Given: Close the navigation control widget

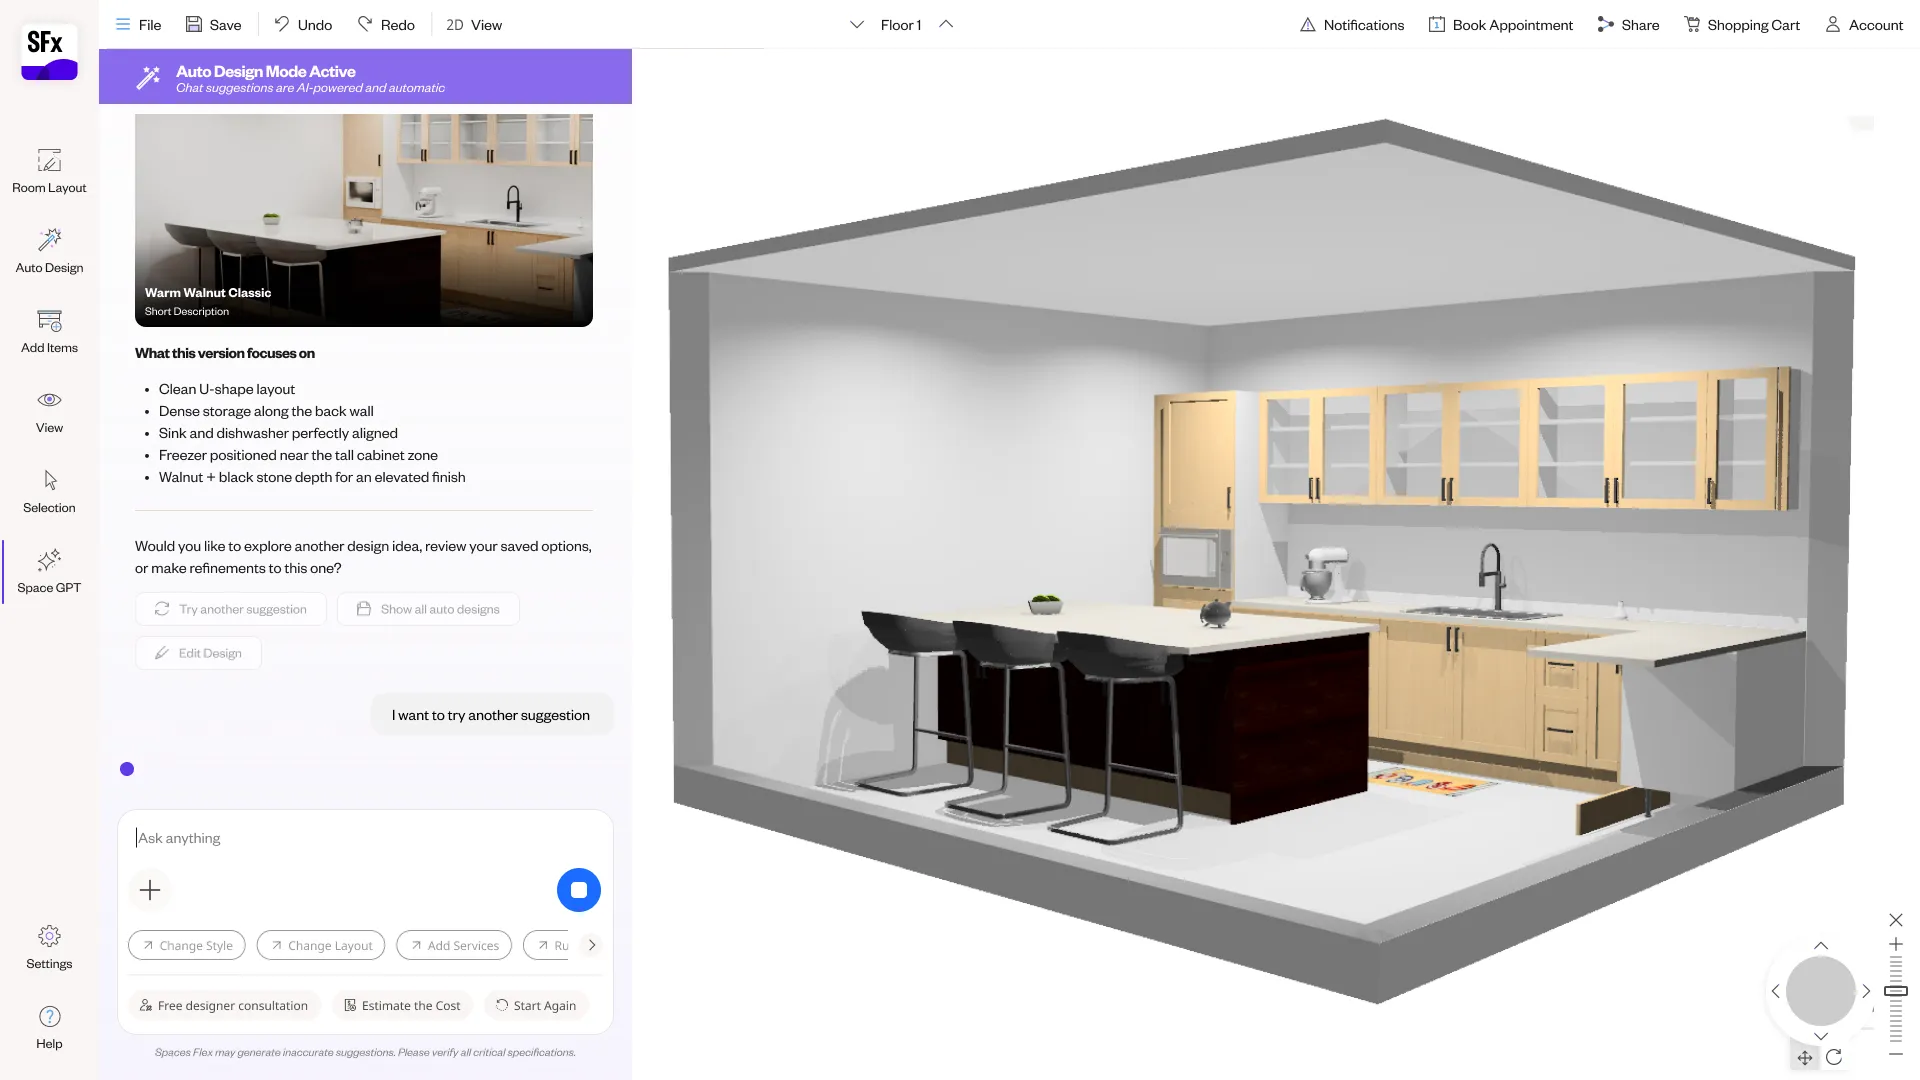Looking at the screenshot, I should (x=1896, y=920).
